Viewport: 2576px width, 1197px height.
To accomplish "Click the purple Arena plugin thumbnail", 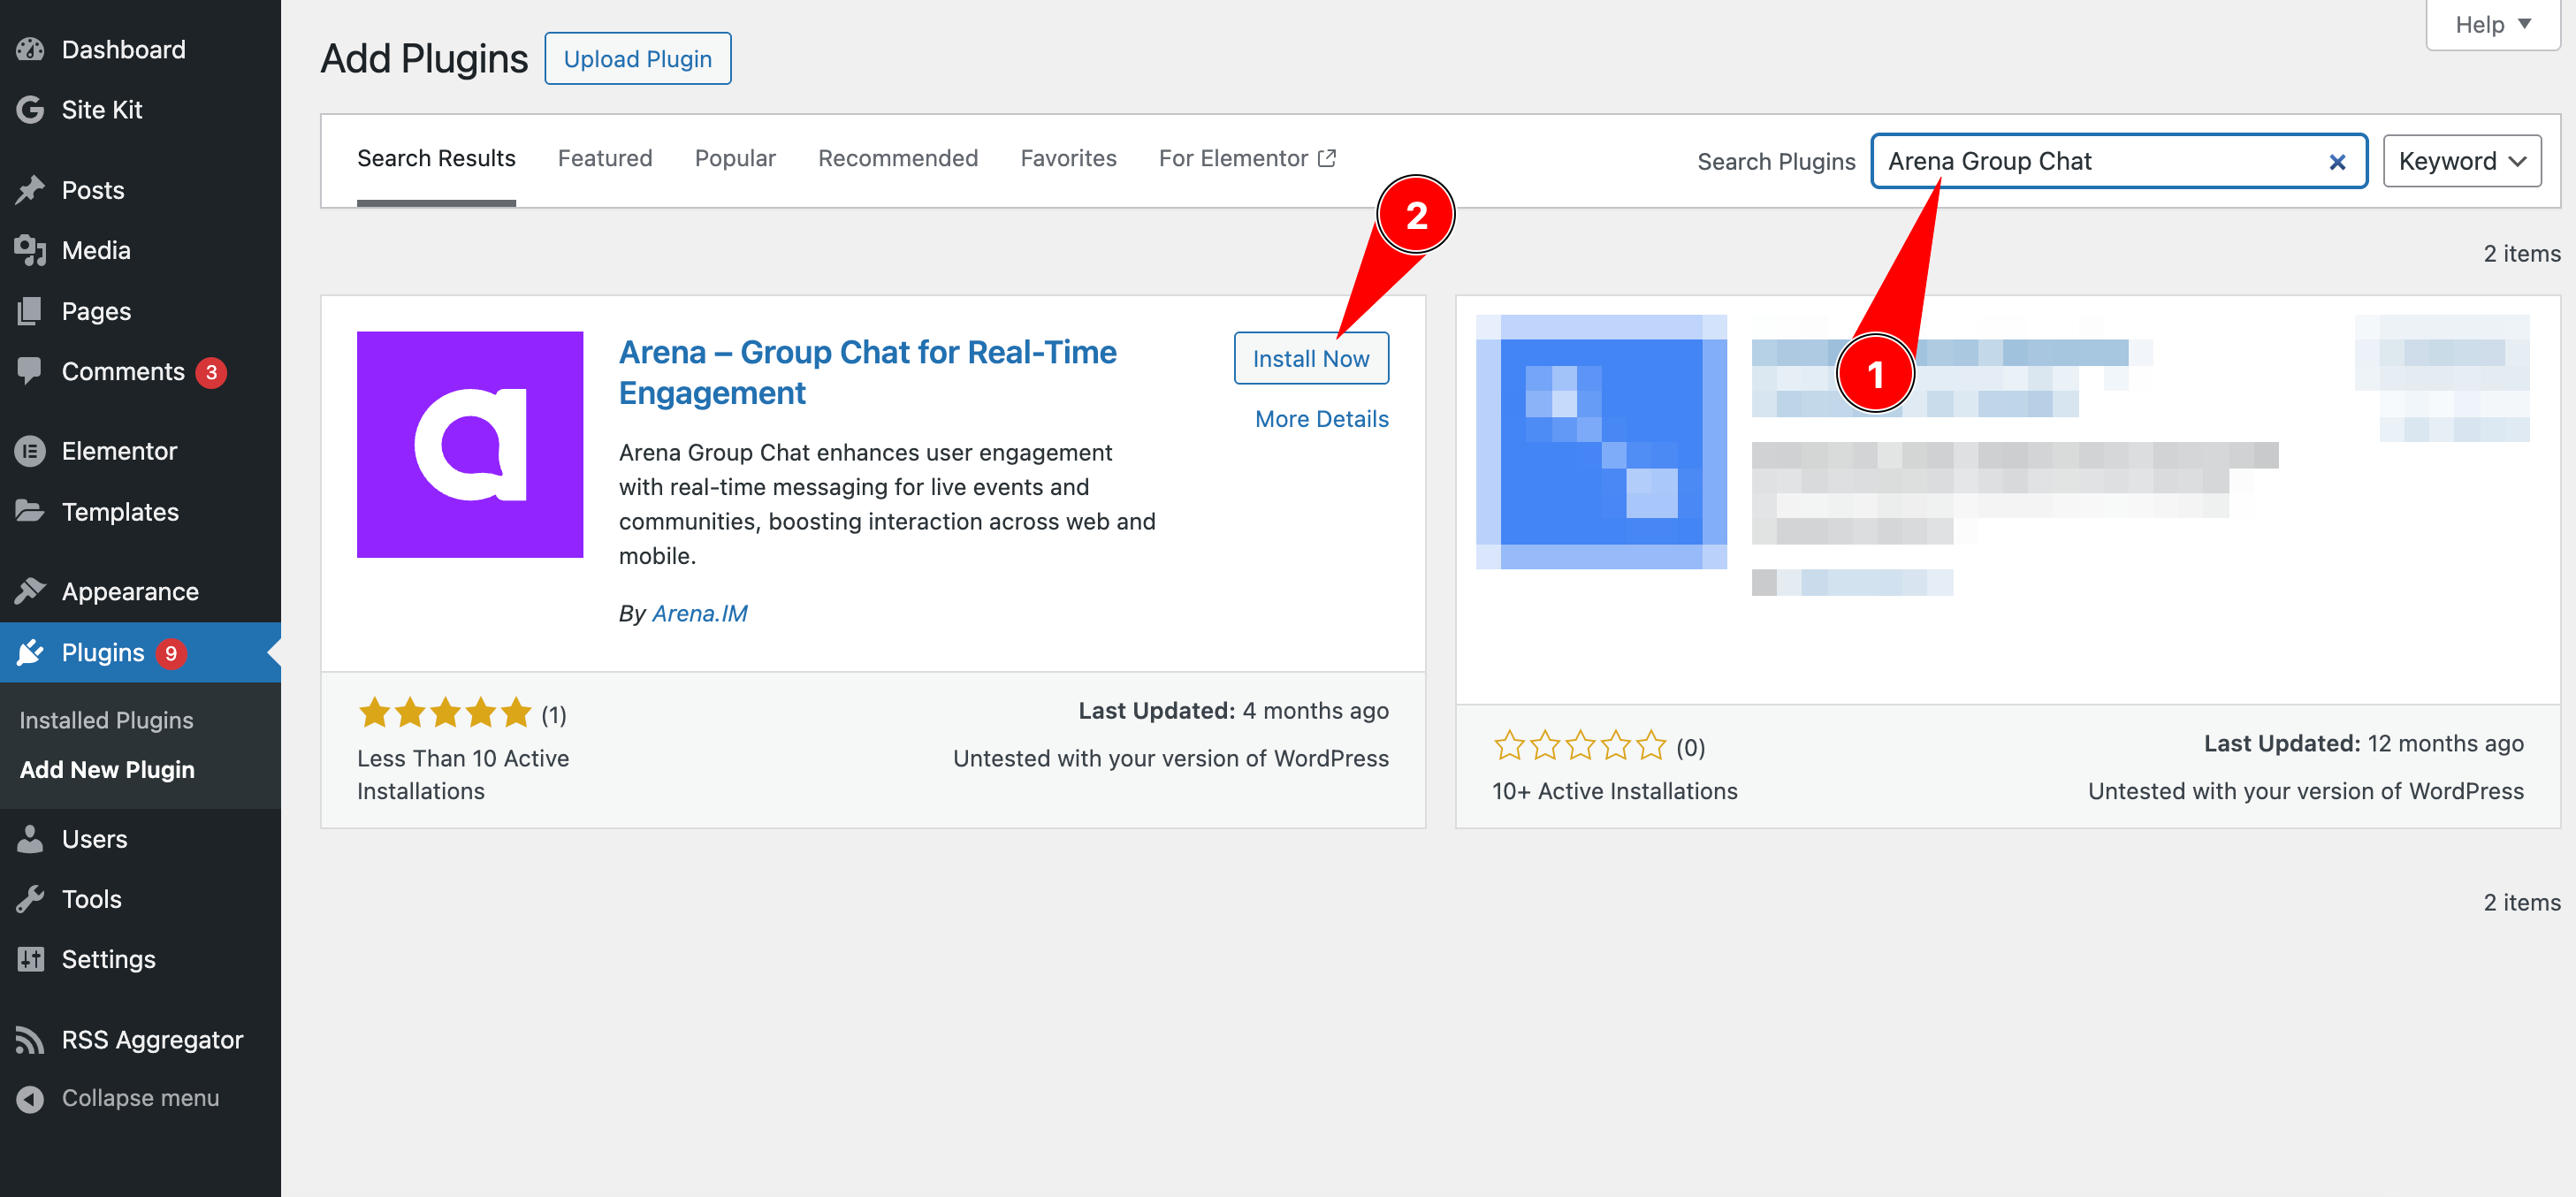I will [470, 444].
